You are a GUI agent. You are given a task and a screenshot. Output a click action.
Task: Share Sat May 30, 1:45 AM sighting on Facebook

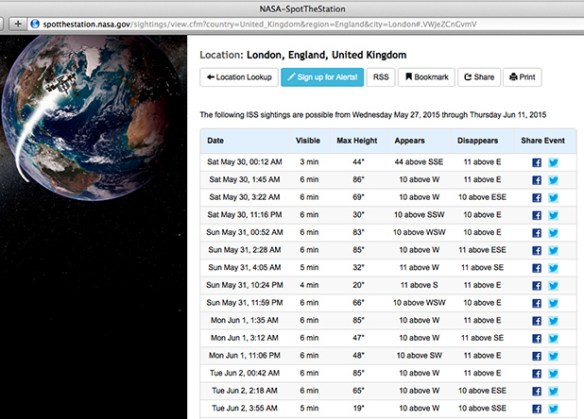[537, 180]
